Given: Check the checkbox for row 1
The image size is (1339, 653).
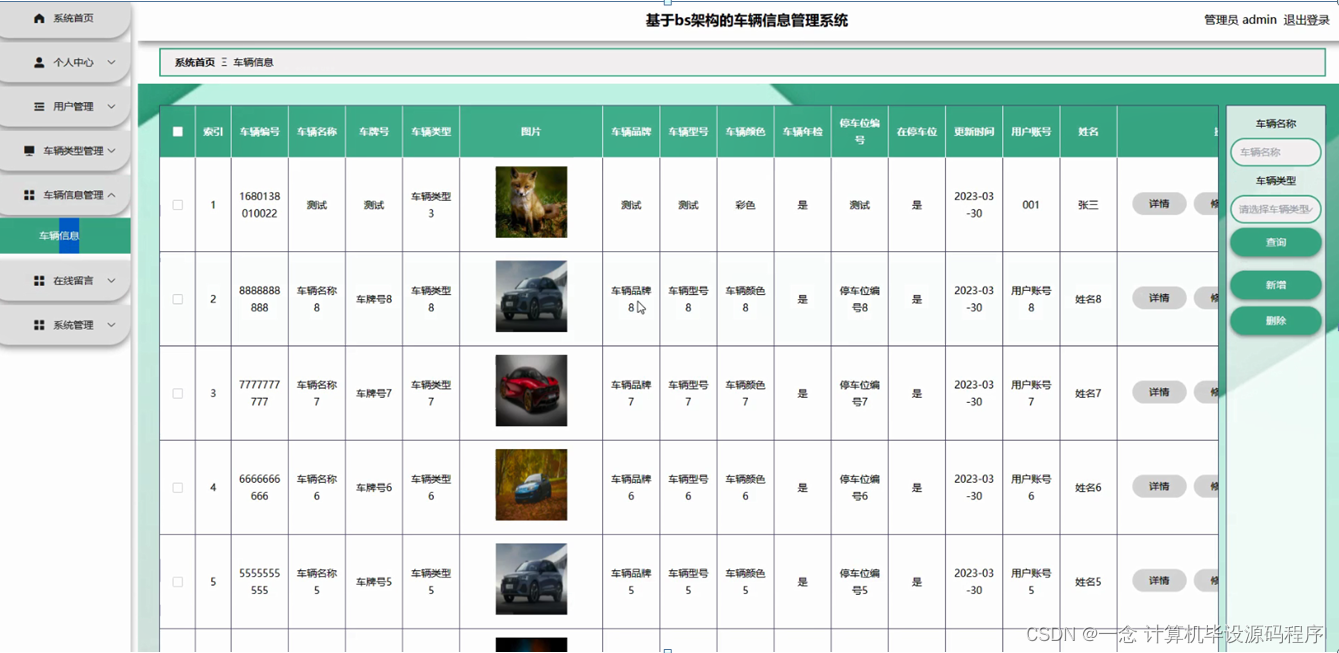Looking at the screenshot, I should [x=178, y=205].
